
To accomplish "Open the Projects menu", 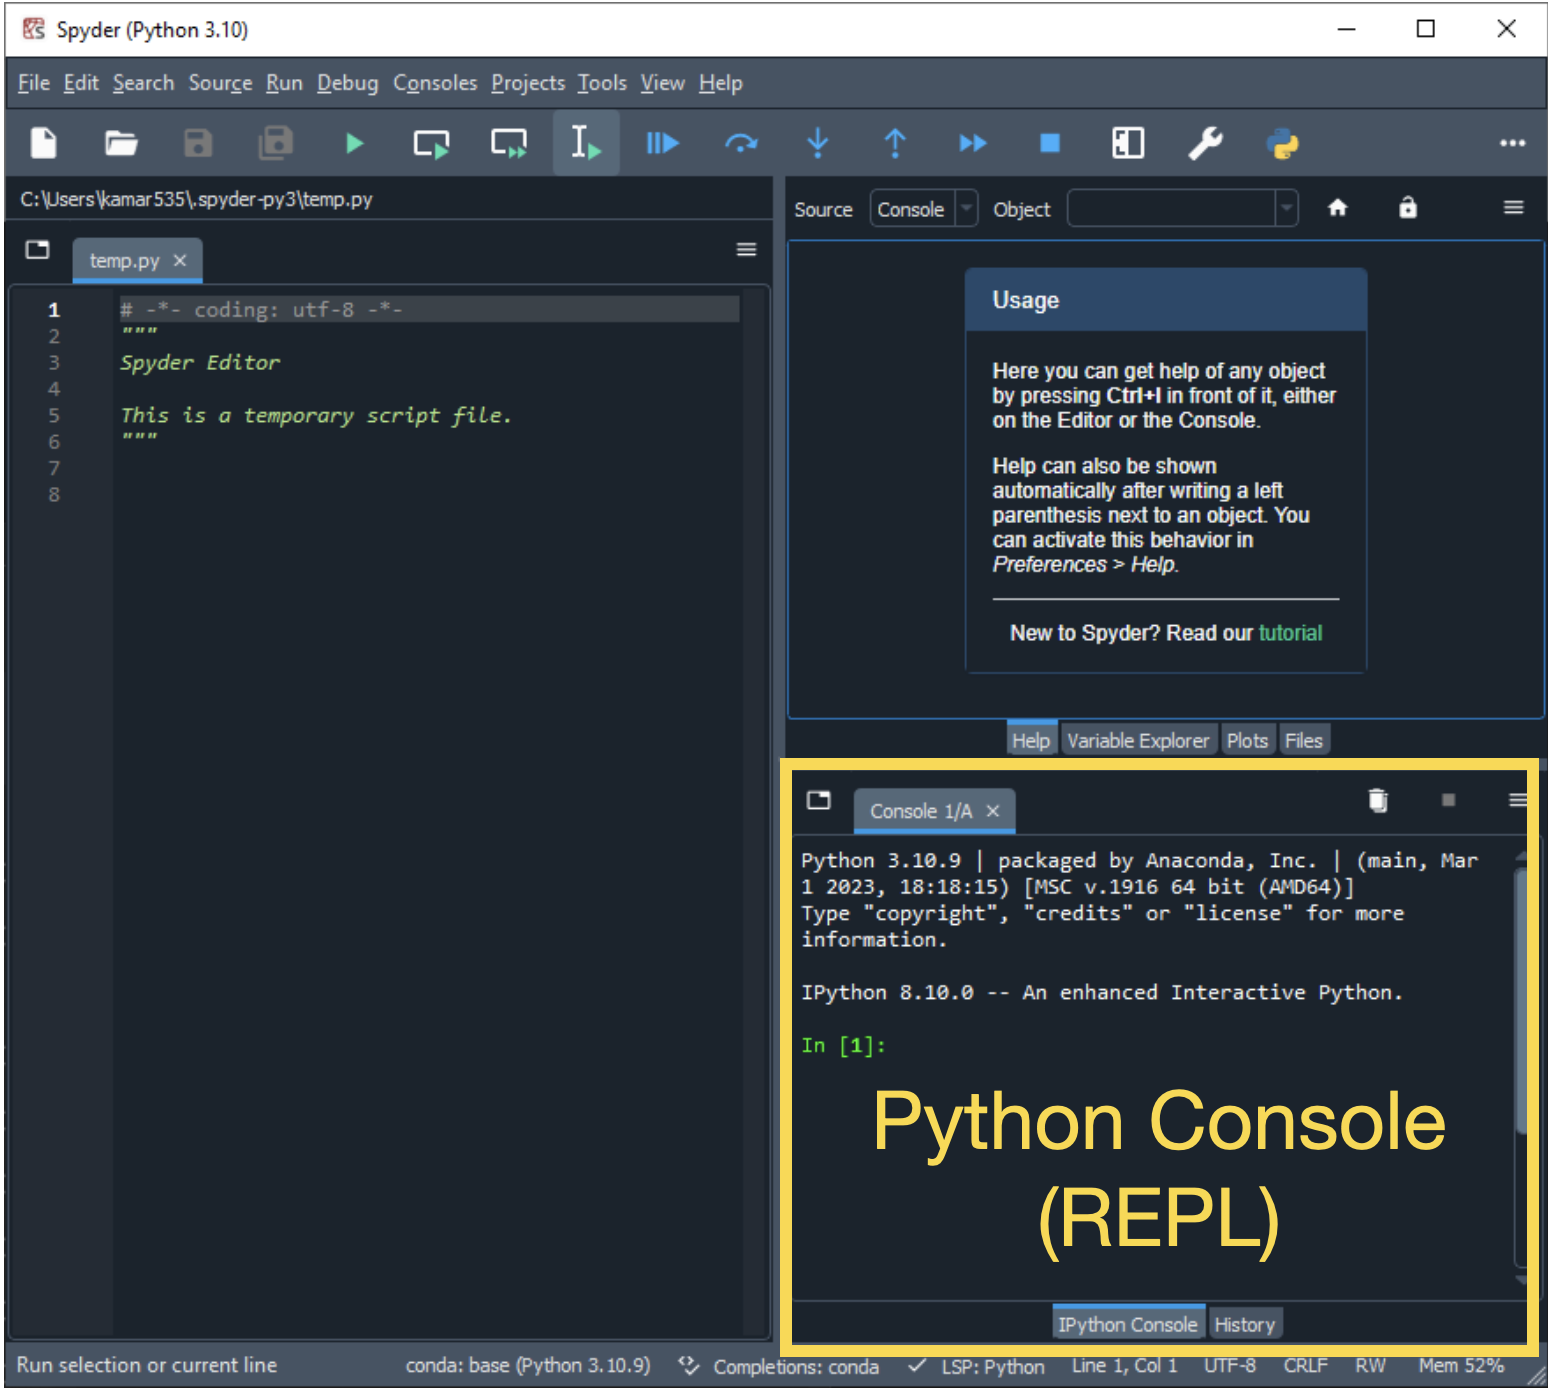I will pyautogui.click(x=528, y=83).
